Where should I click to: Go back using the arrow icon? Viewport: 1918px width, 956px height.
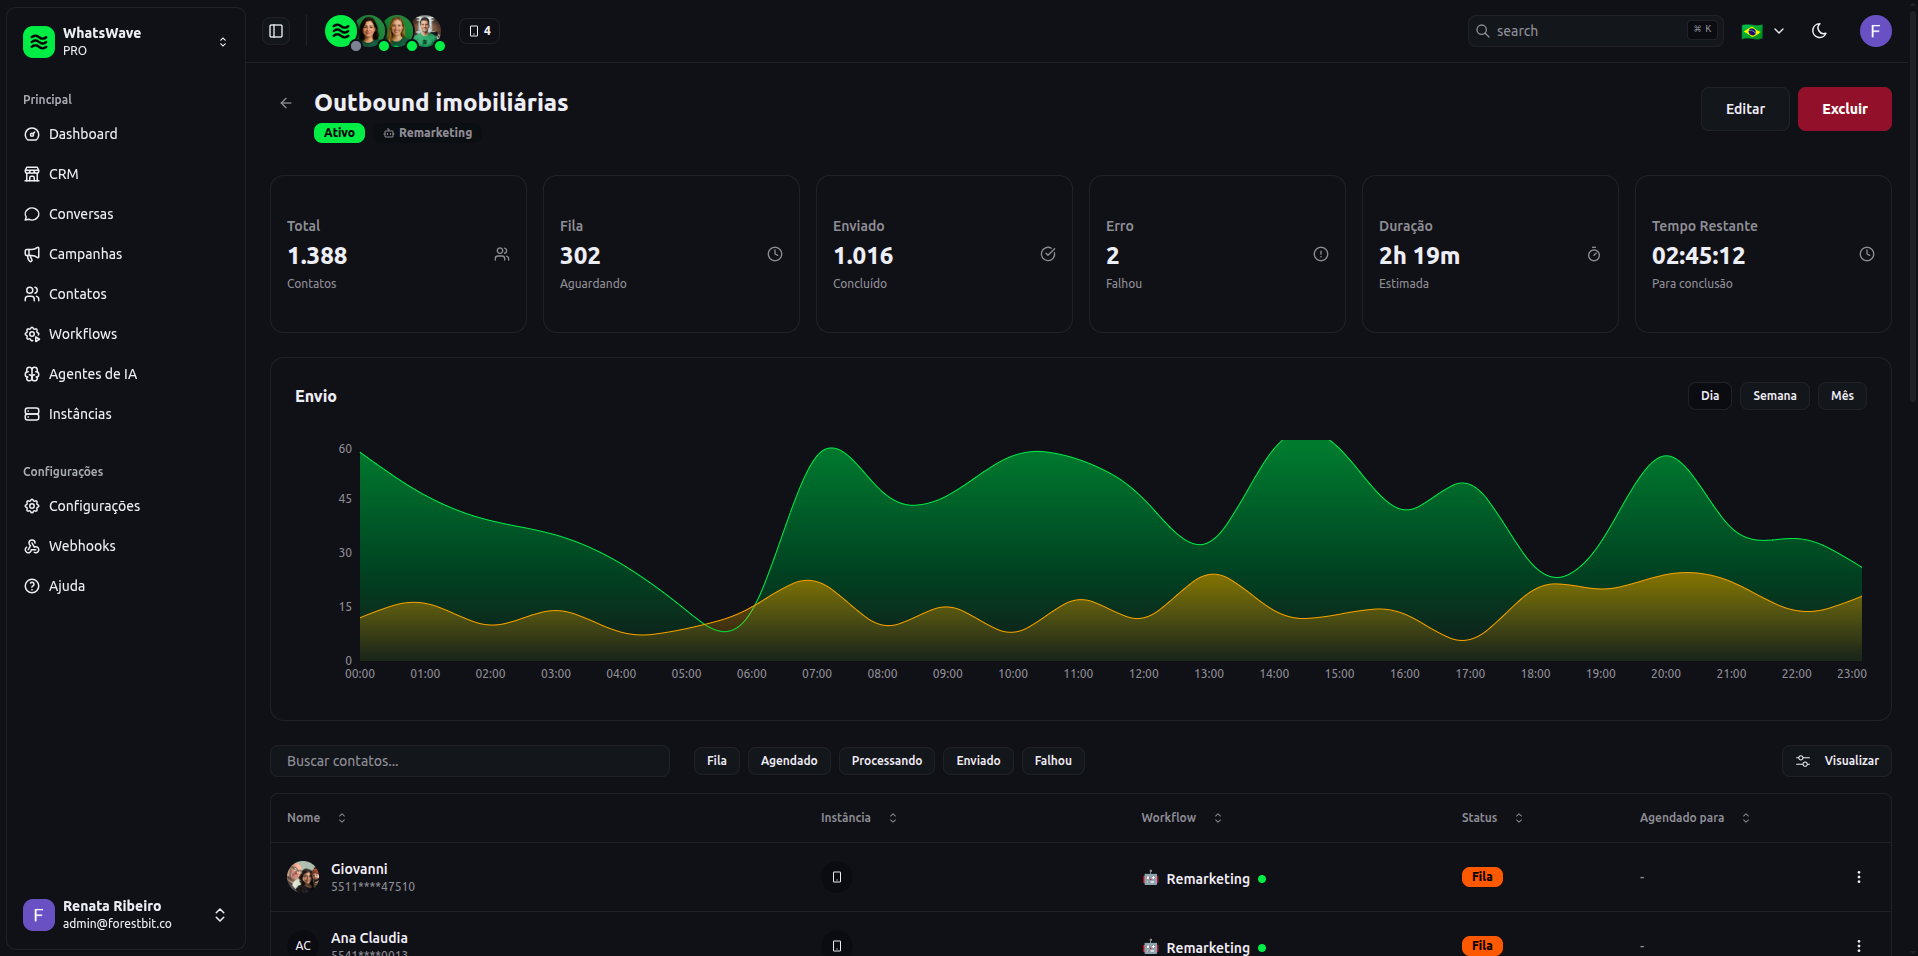pyautogui.click(x=286, y=103)
